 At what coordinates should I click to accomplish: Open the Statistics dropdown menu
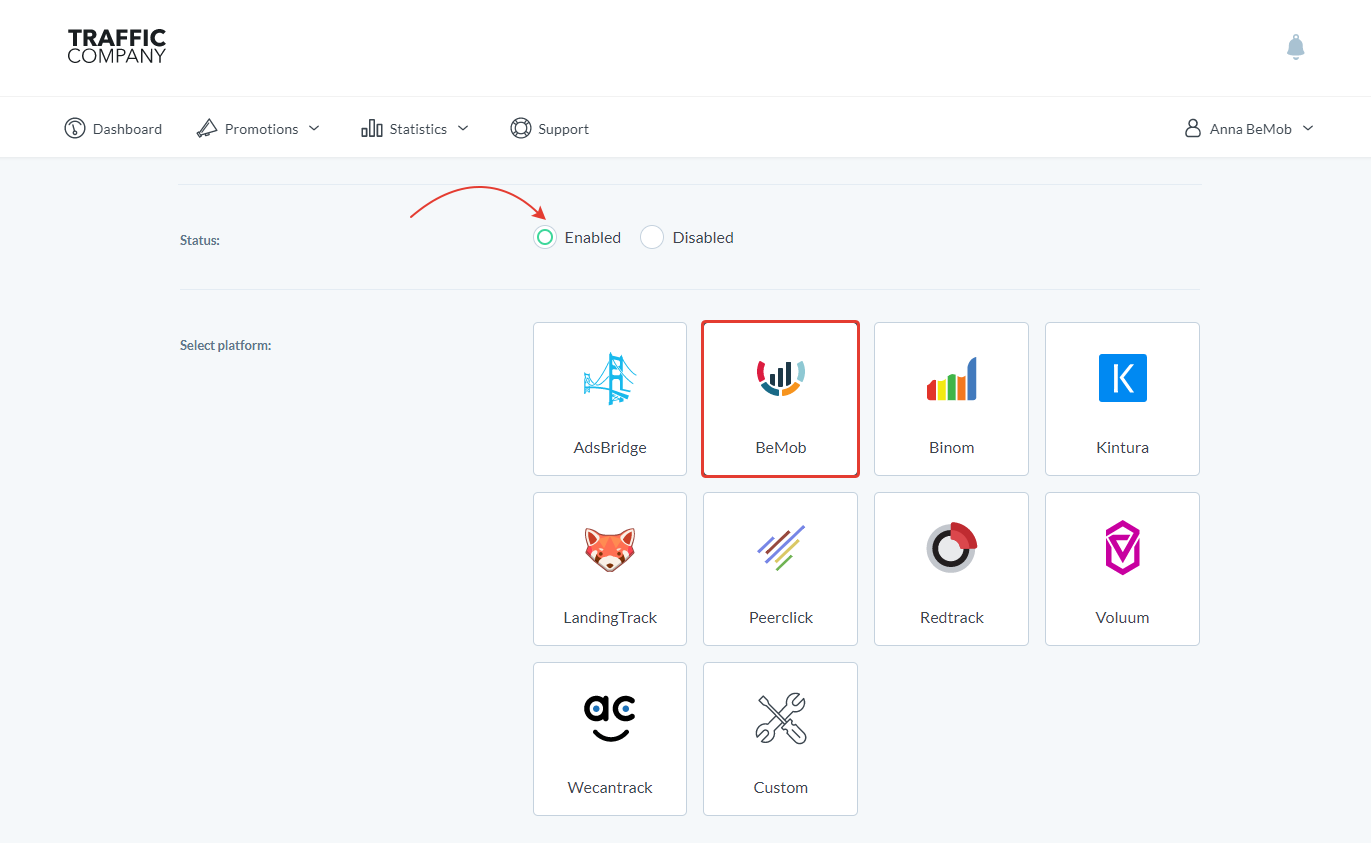[x=415, y=129]
